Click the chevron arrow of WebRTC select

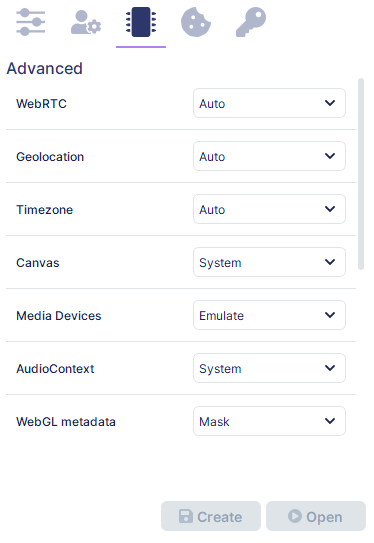click(330, 103)
